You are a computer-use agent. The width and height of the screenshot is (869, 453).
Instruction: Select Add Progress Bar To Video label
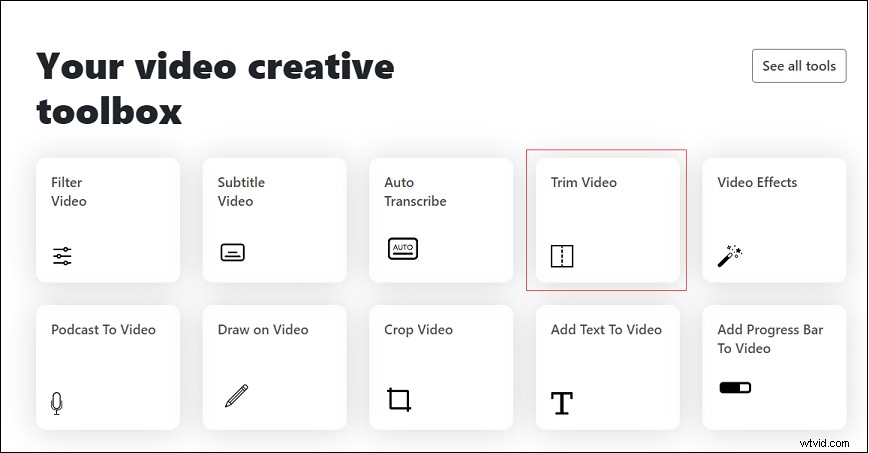point(770,339)
